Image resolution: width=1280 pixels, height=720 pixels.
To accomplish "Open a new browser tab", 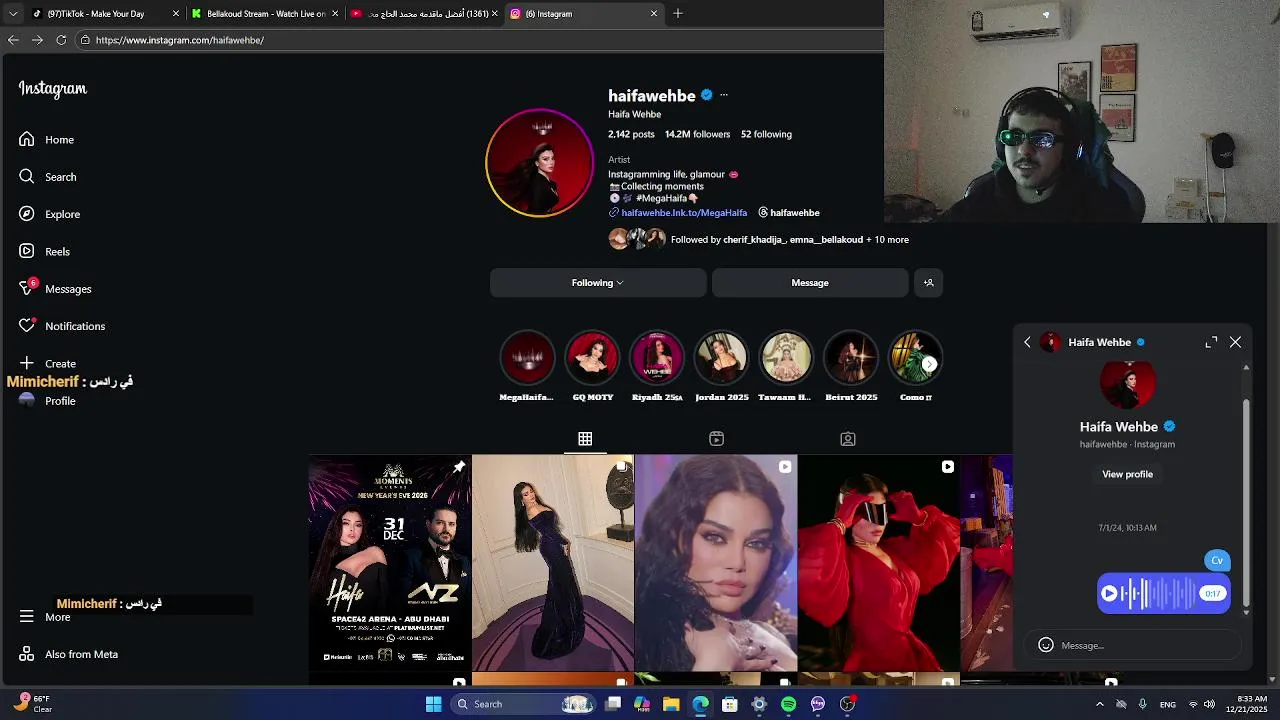I will point(677,14).
